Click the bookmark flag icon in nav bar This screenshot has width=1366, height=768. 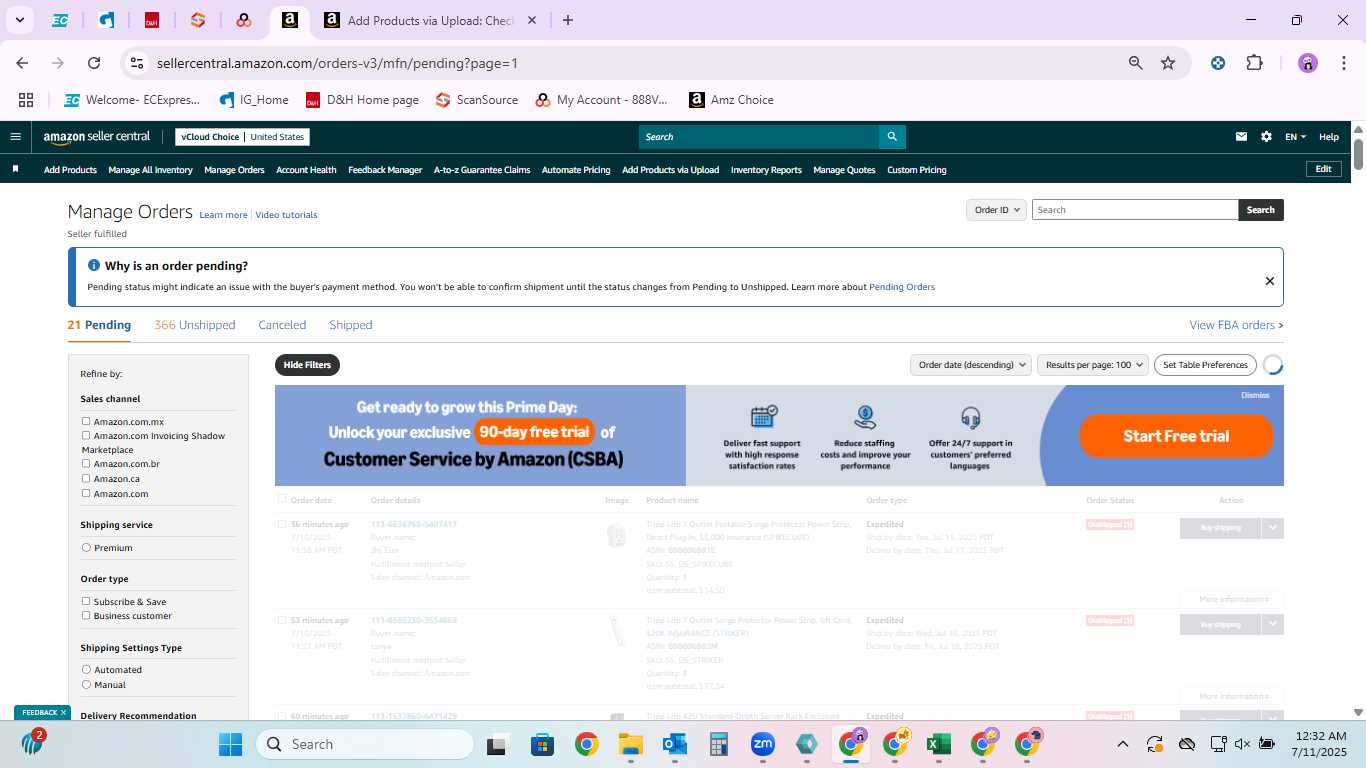pyautogui.click(x=15, y=169)
